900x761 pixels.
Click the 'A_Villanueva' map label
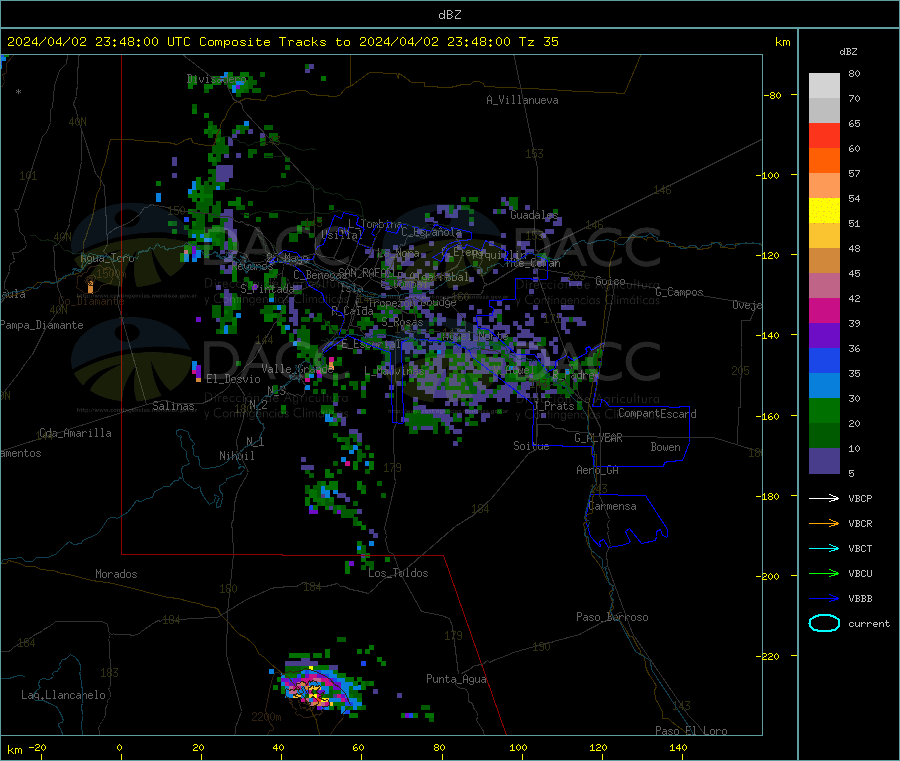(x=522, y=100)
